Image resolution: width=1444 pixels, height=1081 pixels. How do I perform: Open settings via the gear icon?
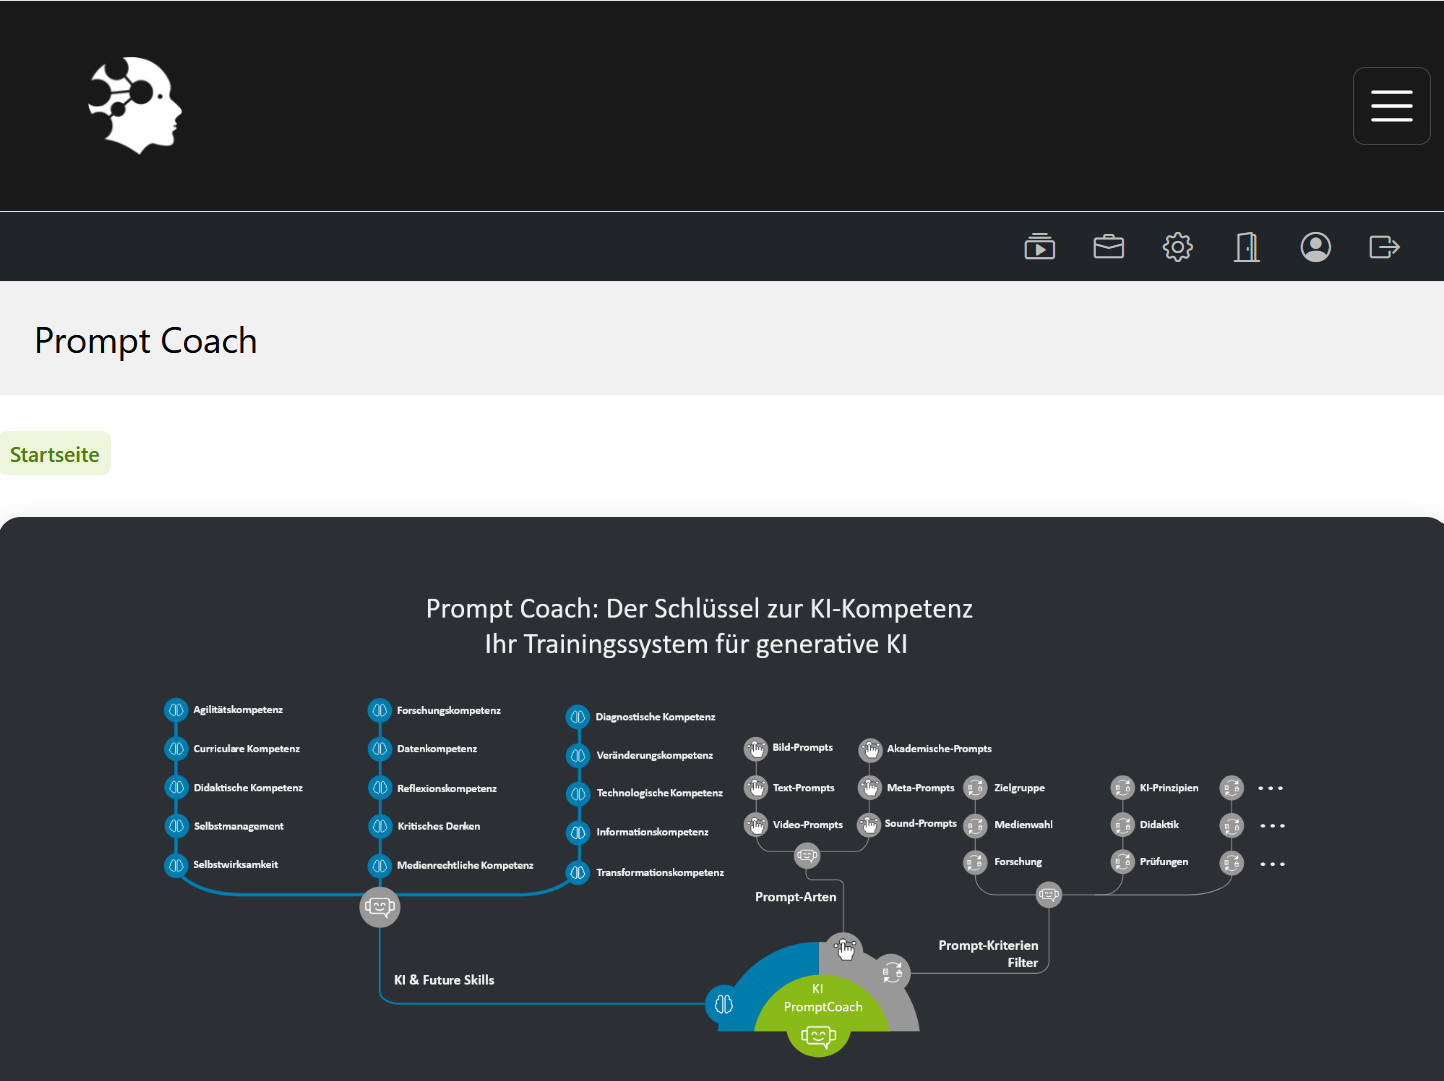(x=1177, y=246)
